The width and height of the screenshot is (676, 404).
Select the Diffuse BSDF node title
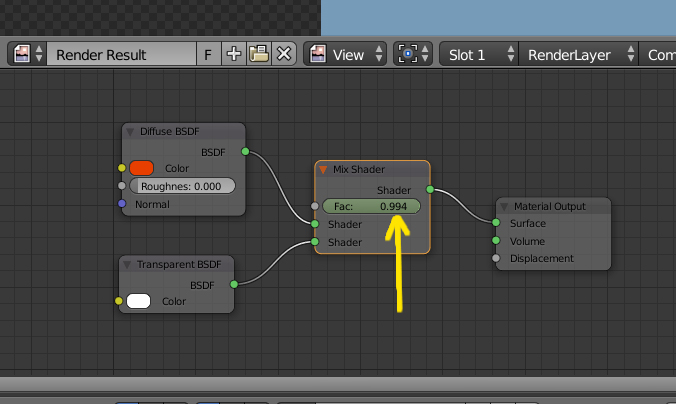pyautogui.click(x=169, y=132)
